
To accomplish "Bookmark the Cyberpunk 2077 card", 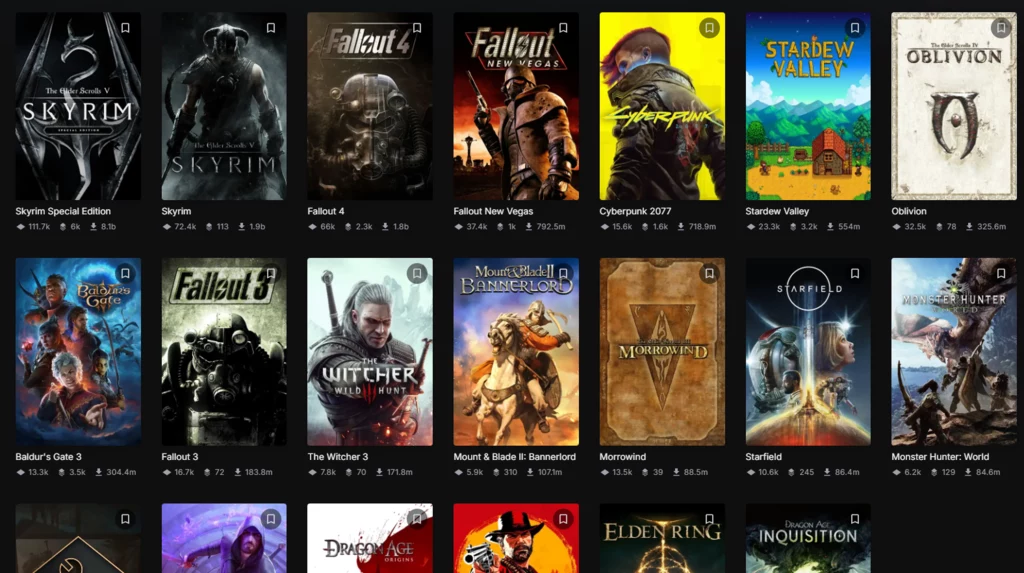I will [x=709, y=28].
